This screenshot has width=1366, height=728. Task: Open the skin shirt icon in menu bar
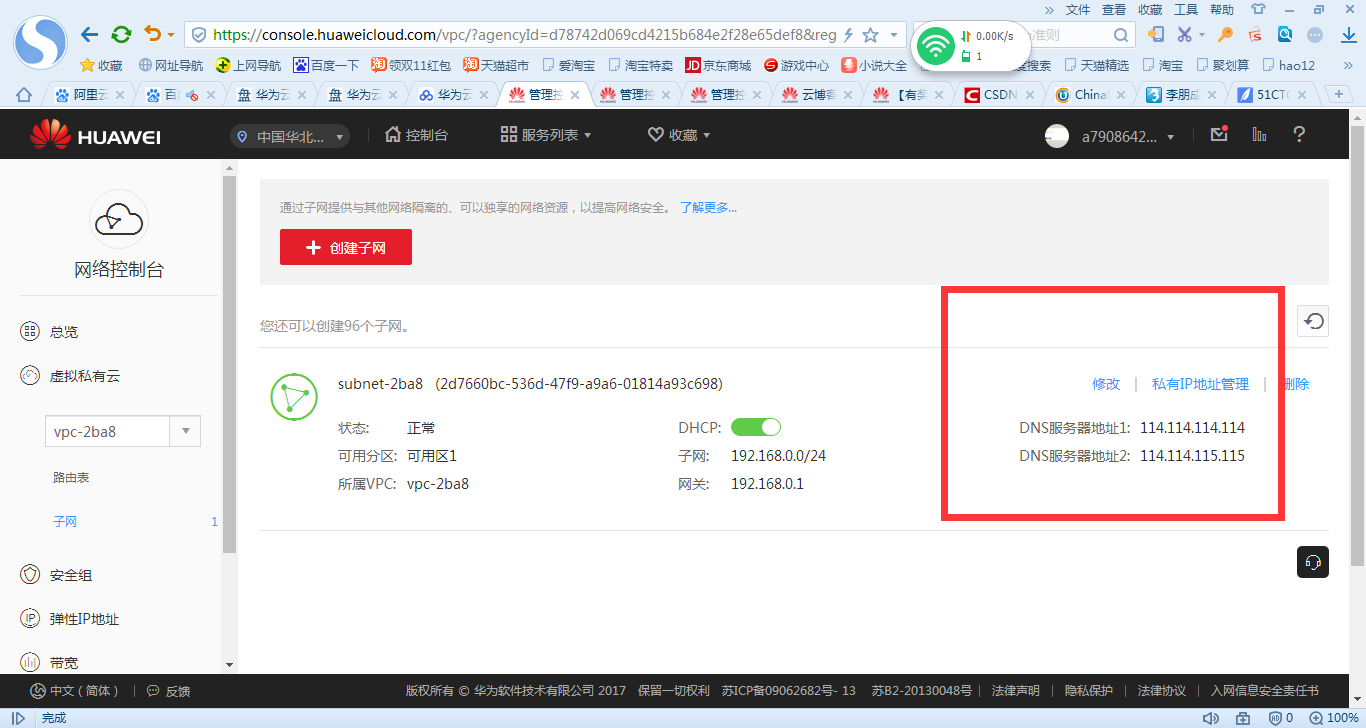[x=1259, y=9]
